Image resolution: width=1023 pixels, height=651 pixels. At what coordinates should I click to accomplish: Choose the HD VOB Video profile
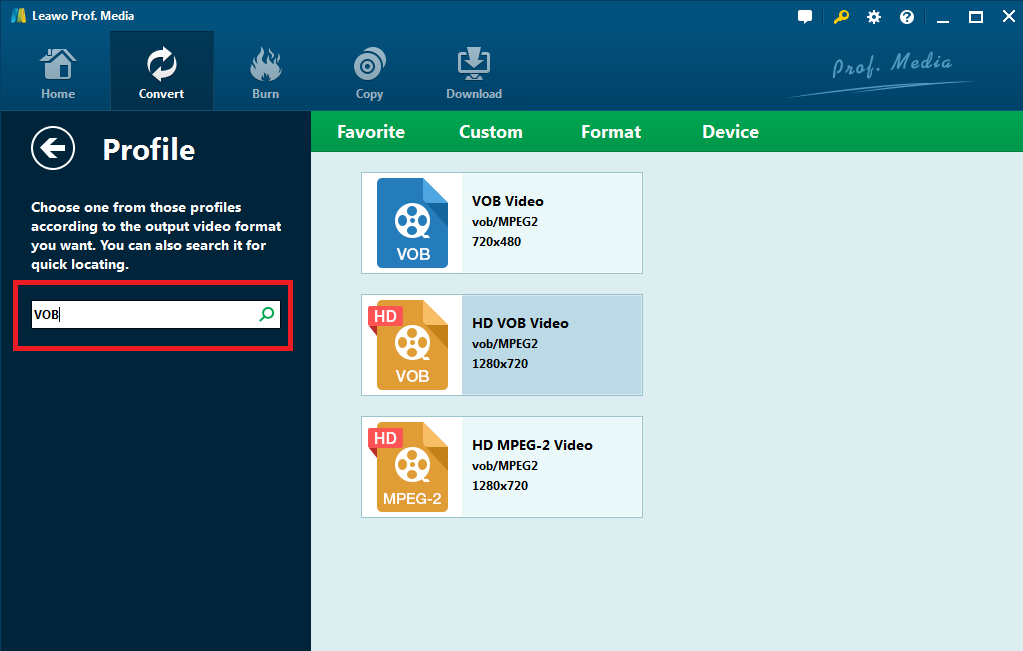point(550,344)
